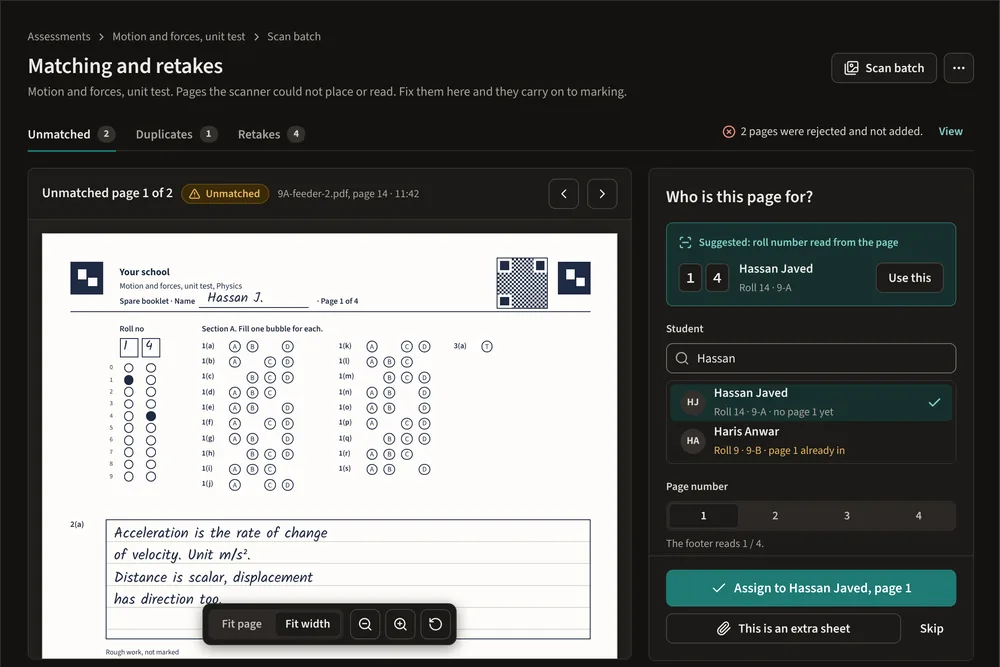This screenshot has height=667, width=1000.
Task: Open Motion and forces, unit test breadcrumb
Action: (179, 37)
